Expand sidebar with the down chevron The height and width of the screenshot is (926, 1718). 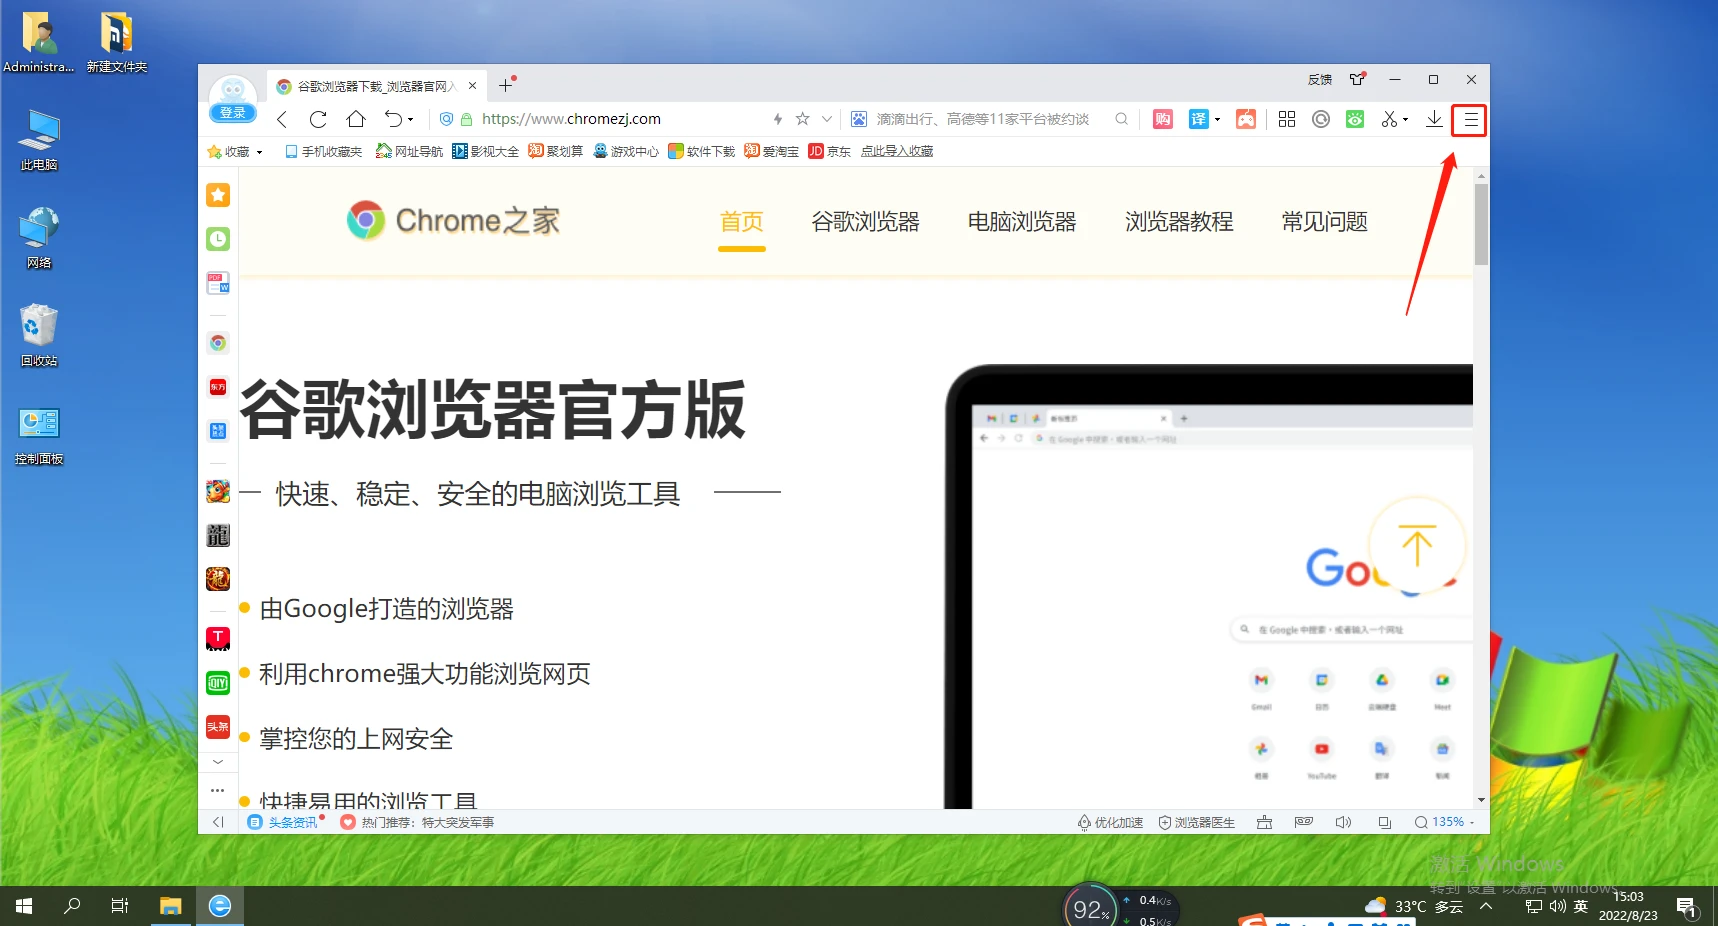218,762
